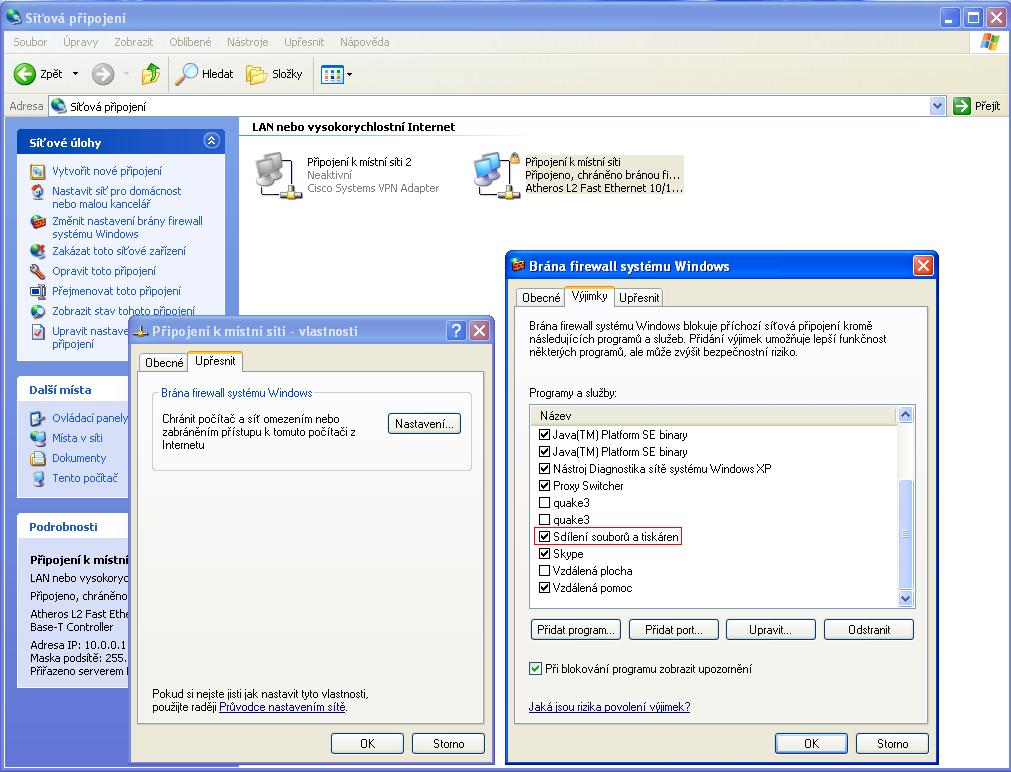Uncheck the Skype firewall exception
The width and height of the screenshot is (1011, 772).
(545, 554)
